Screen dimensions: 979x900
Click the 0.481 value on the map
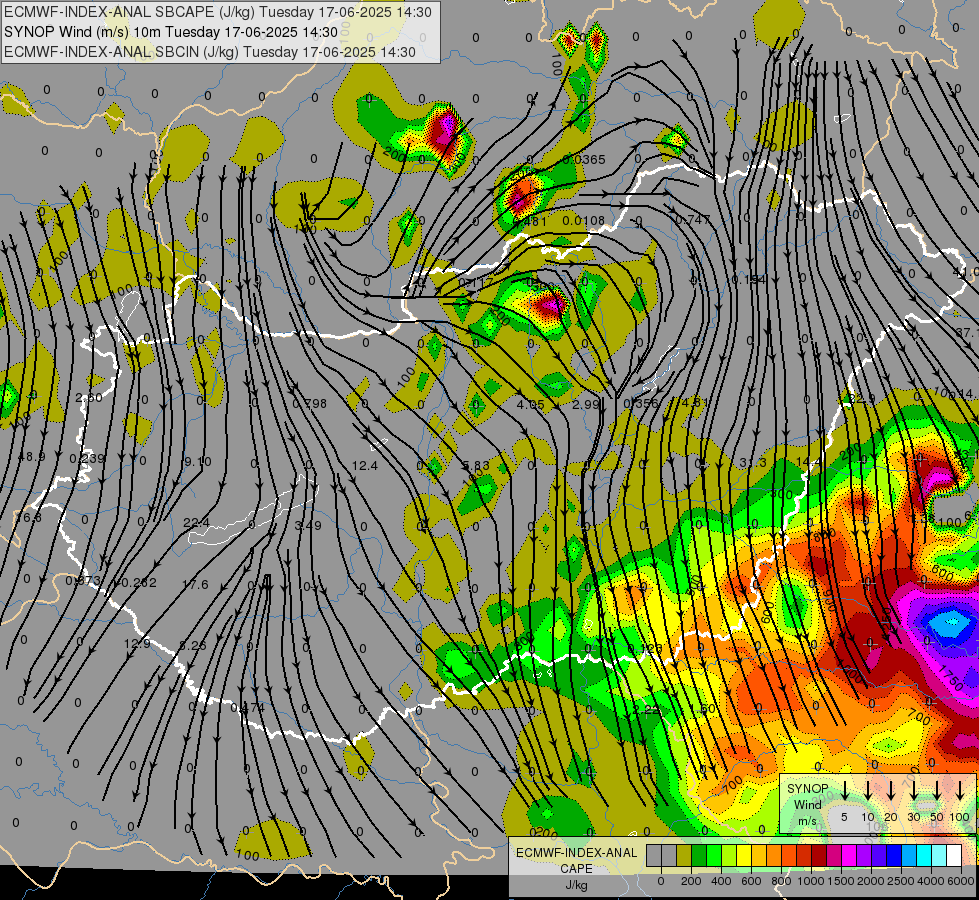click(x=530, y=221)
